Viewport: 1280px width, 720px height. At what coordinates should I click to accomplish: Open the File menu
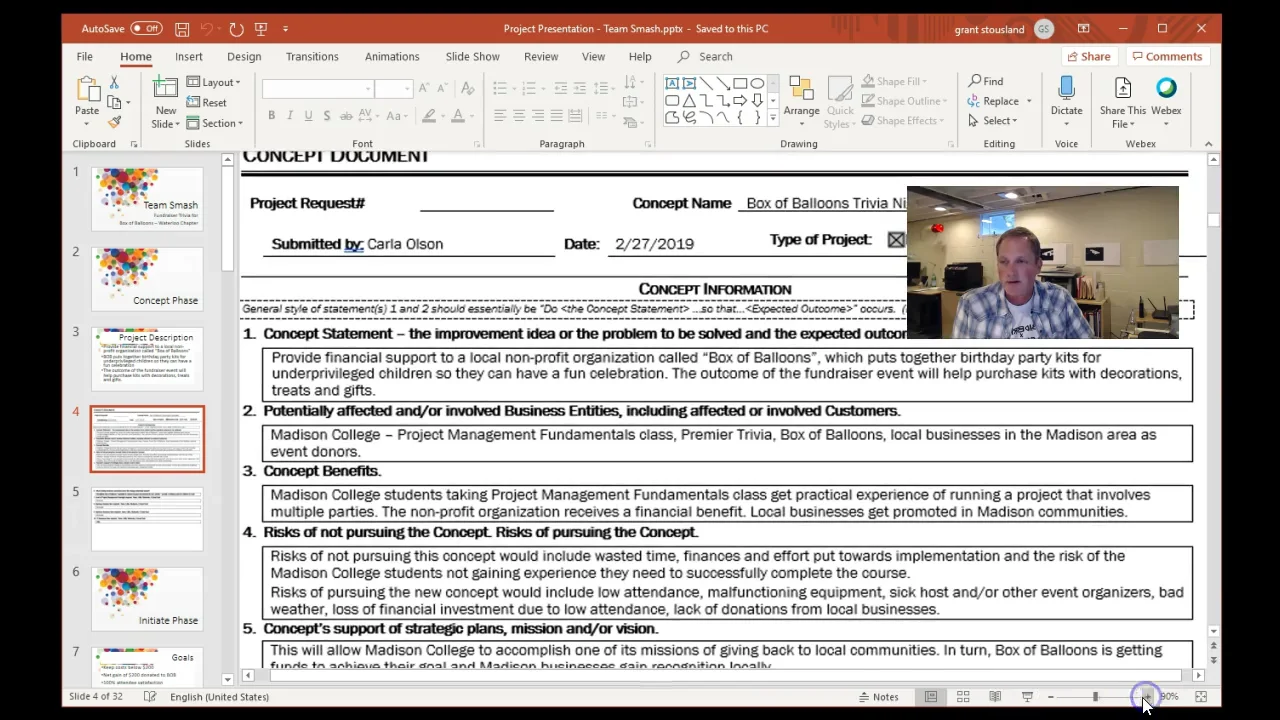point(85,57)
